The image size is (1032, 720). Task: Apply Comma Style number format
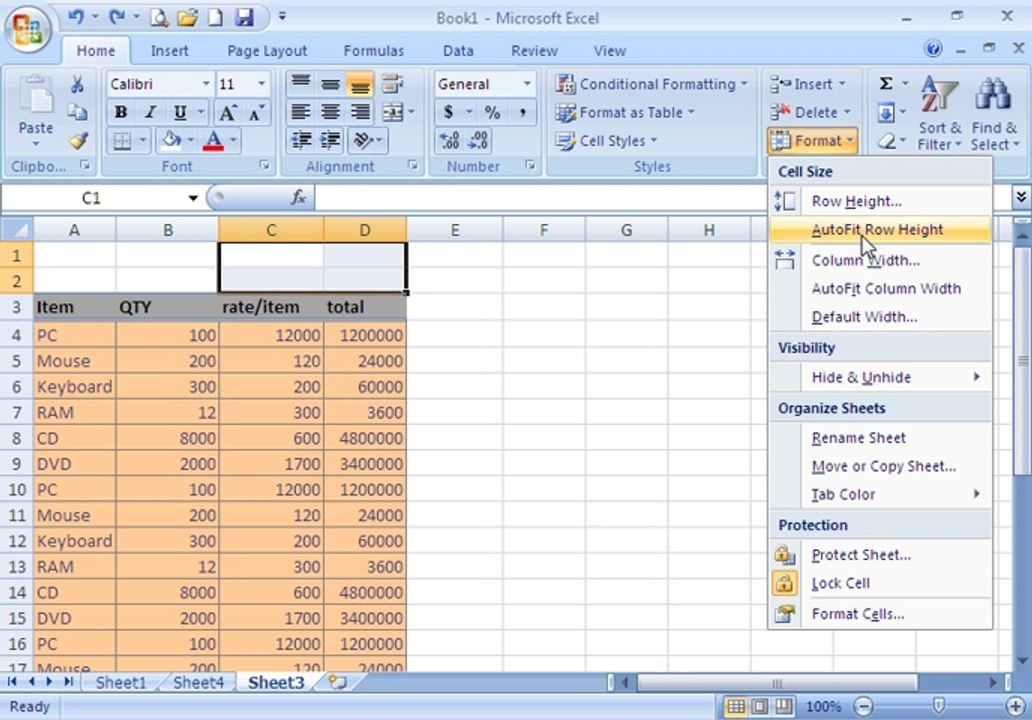[x=523, y=113]
